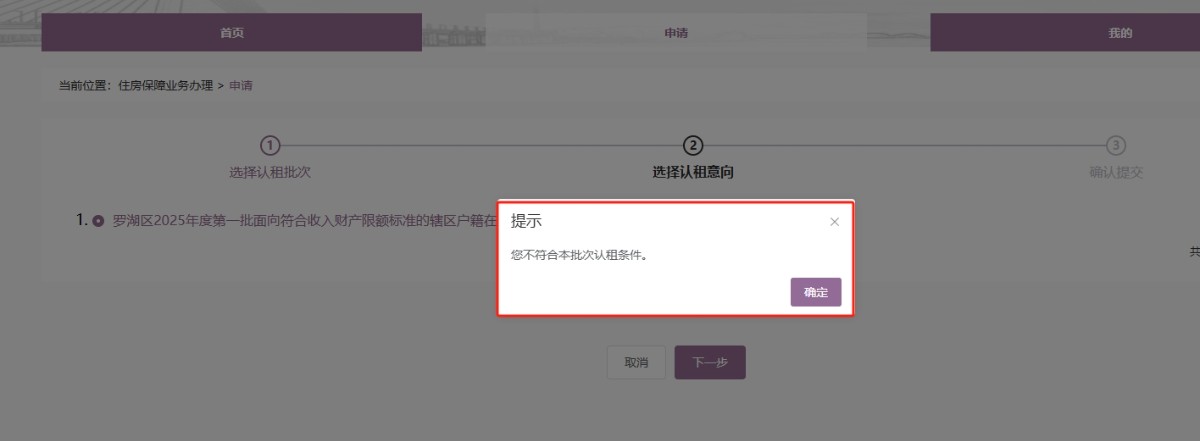
Task: Click the step 2 circle icon
Action: click(693, 146)
